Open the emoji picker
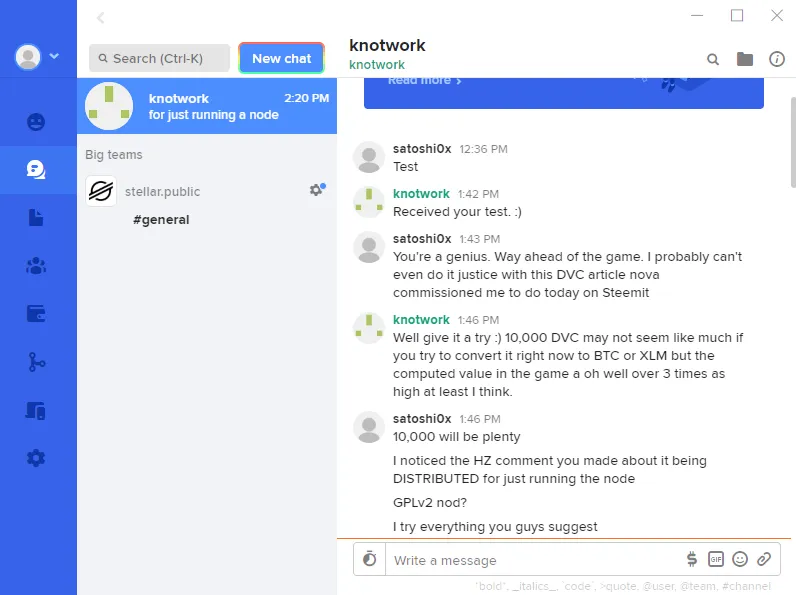Viewport: 796px width, 595px height. [740, 559]
